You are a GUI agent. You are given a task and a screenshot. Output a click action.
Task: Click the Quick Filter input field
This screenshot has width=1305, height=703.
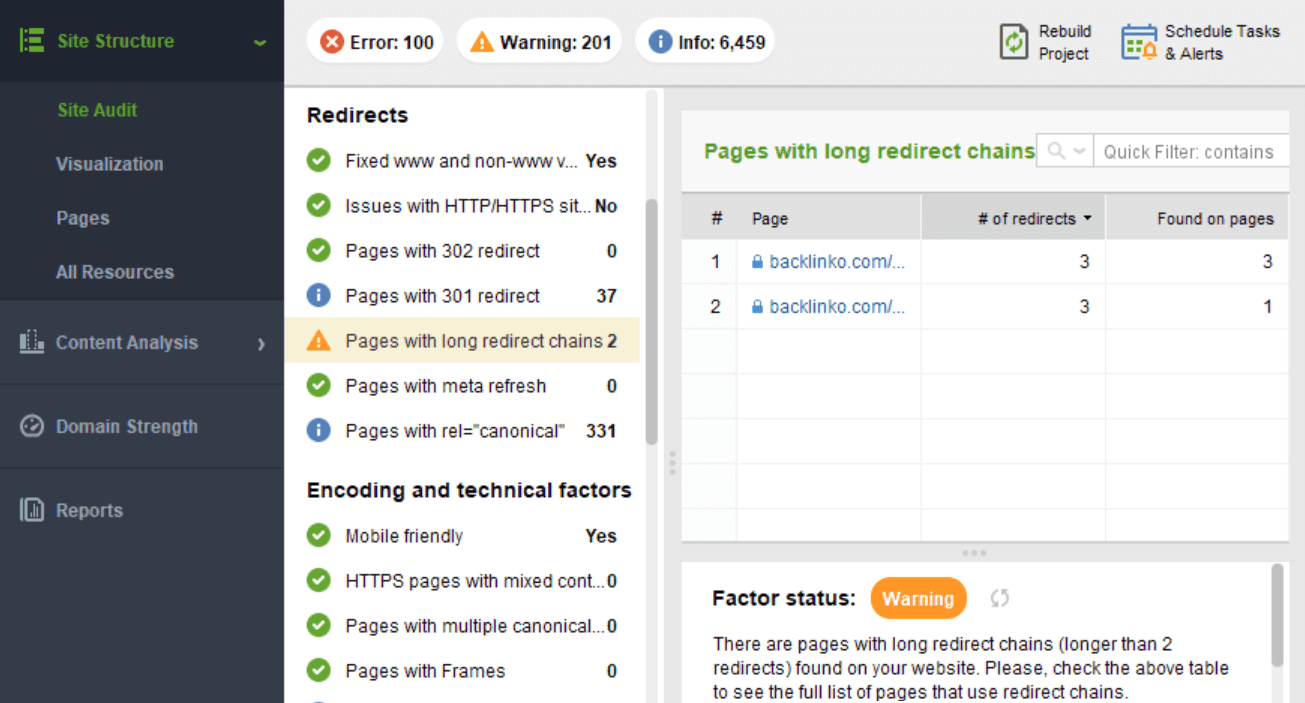tap(1191, 152)
